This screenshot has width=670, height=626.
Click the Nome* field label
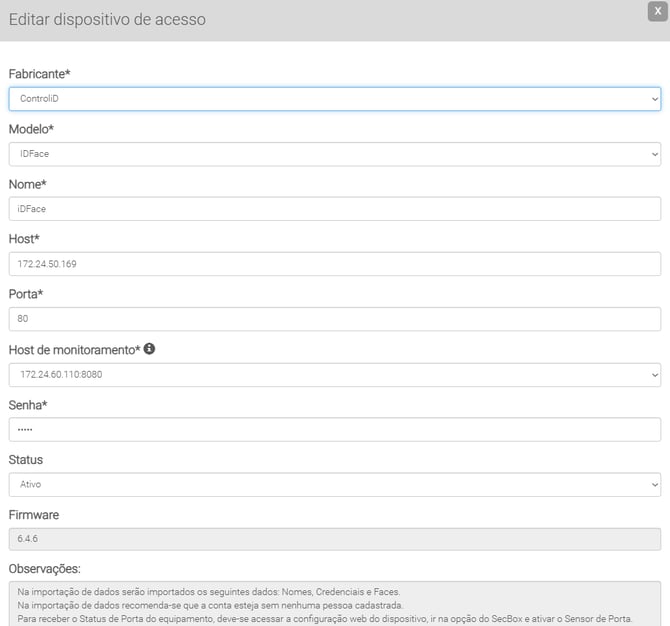point(28,184)
